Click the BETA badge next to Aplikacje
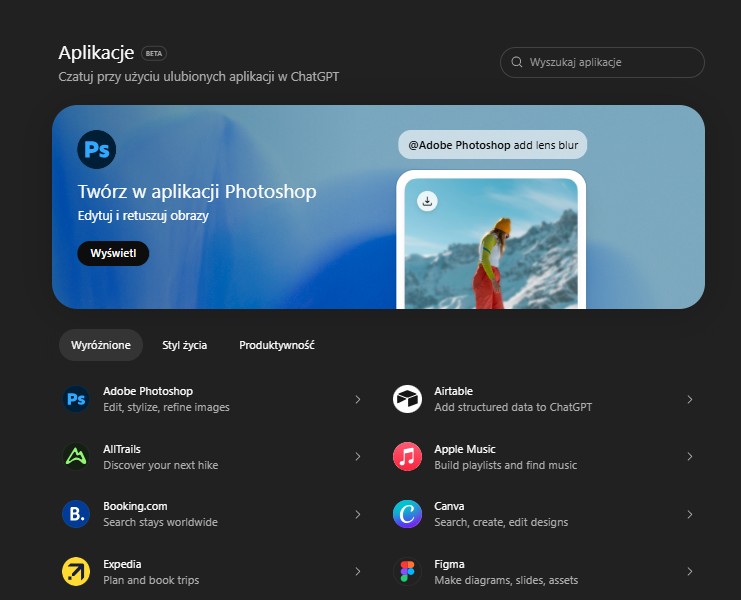 tap(154, 53)
